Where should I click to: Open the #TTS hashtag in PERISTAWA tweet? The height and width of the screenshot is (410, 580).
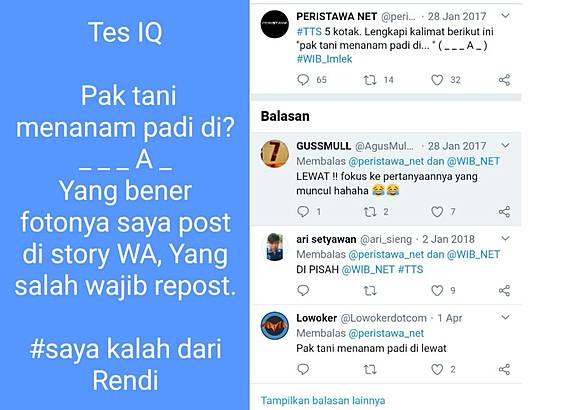click(309, 31)
